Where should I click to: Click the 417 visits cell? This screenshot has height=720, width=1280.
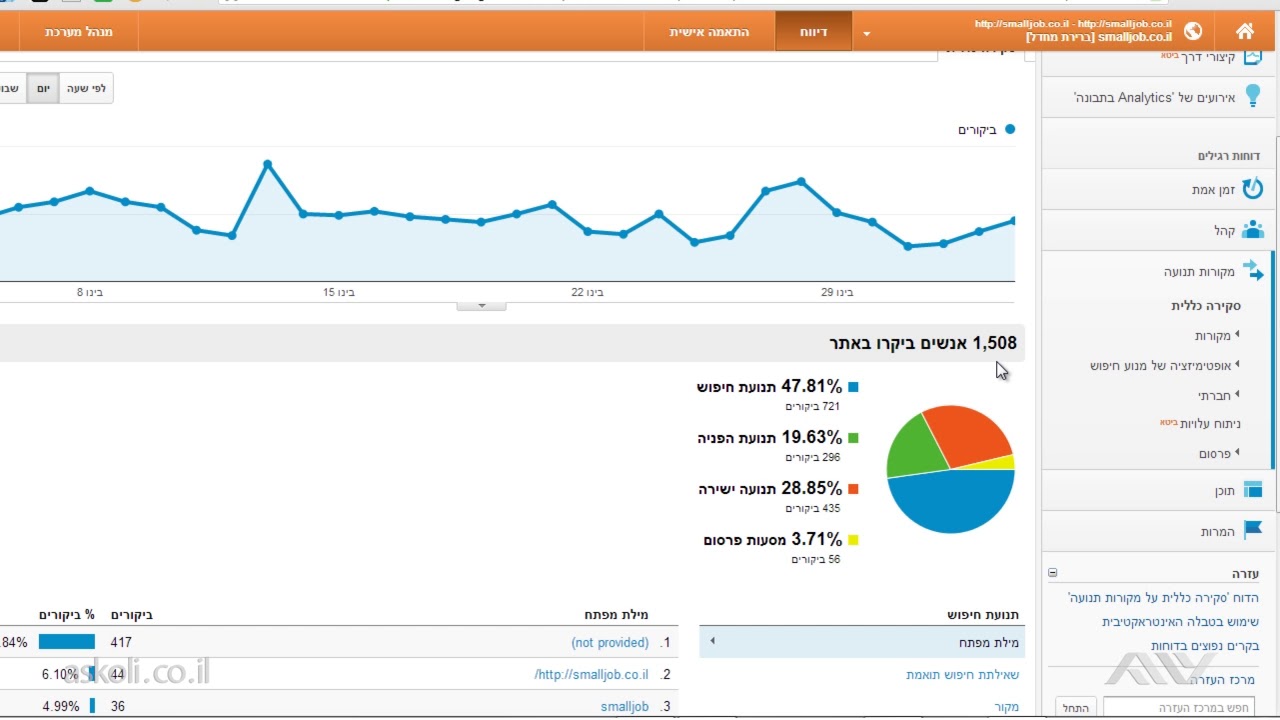pos(121,643)
